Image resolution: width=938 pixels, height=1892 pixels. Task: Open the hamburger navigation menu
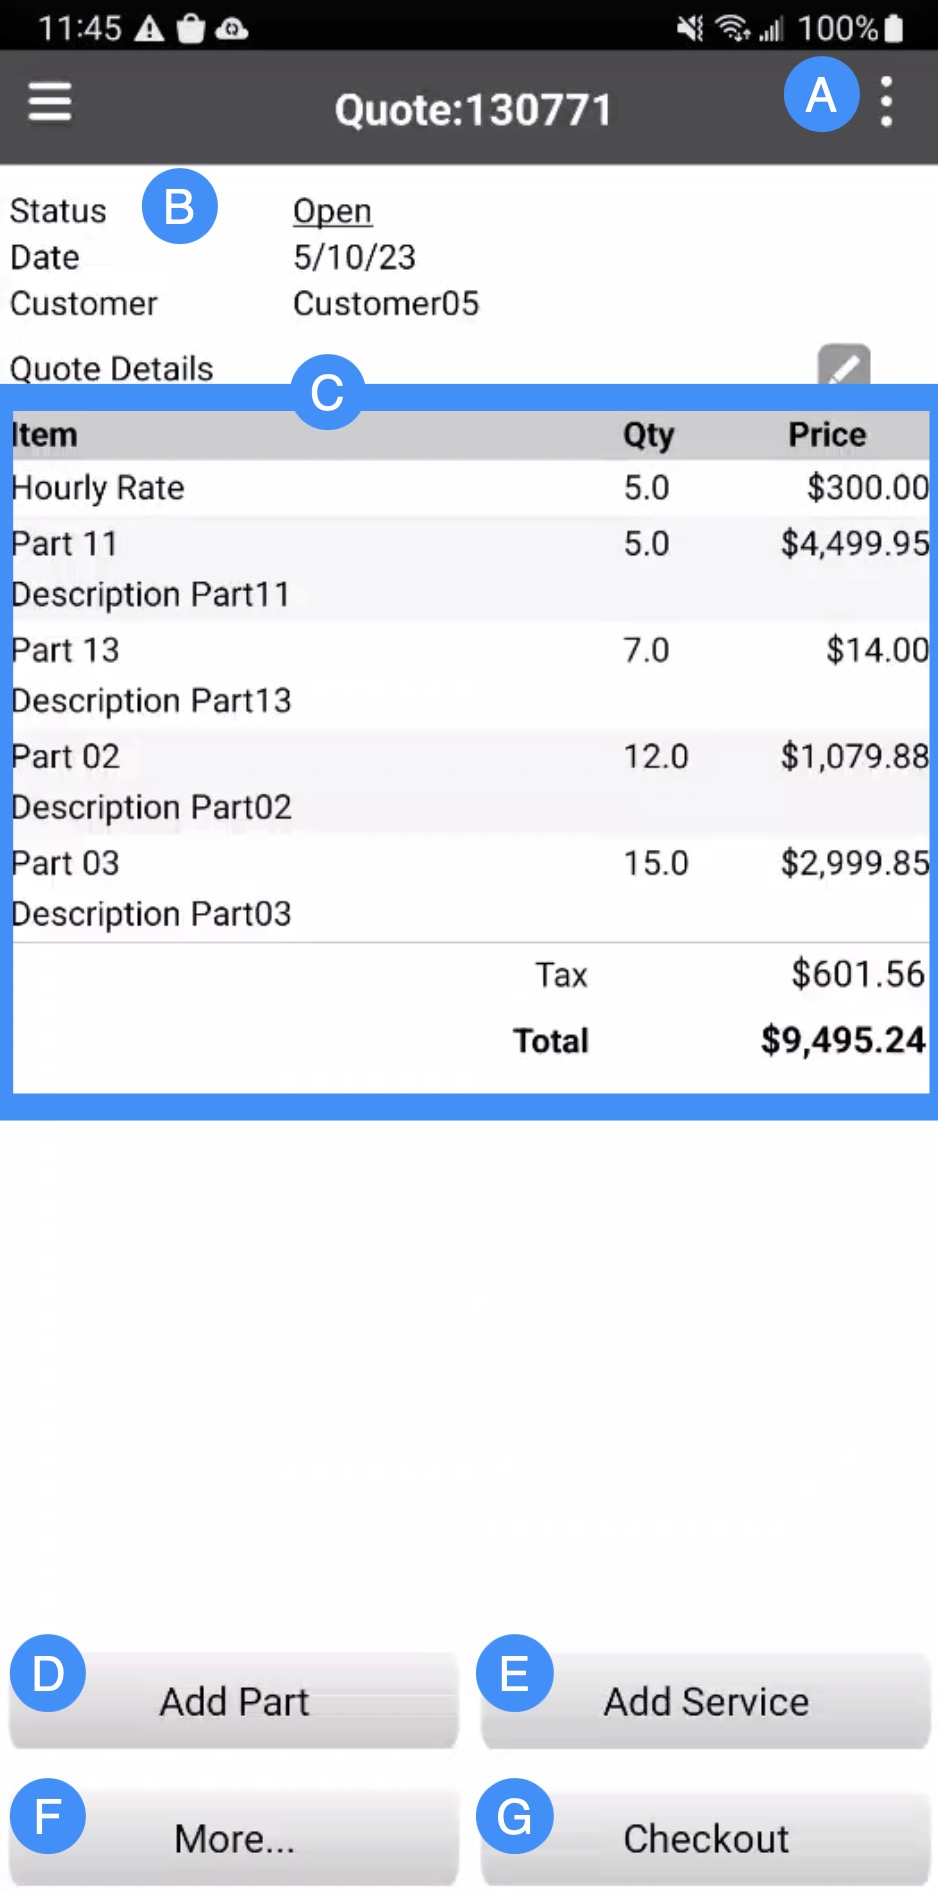49,102
